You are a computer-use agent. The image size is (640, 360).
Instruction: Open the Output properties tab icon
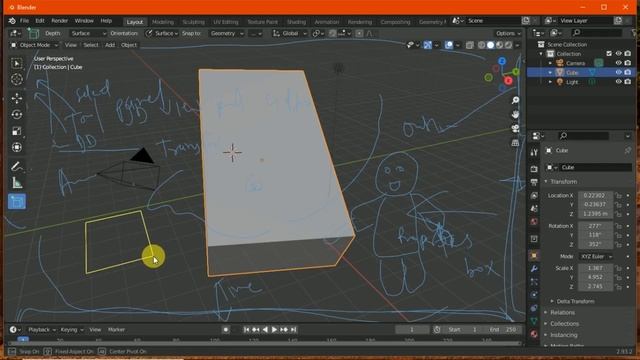click(x=534, y=182)
